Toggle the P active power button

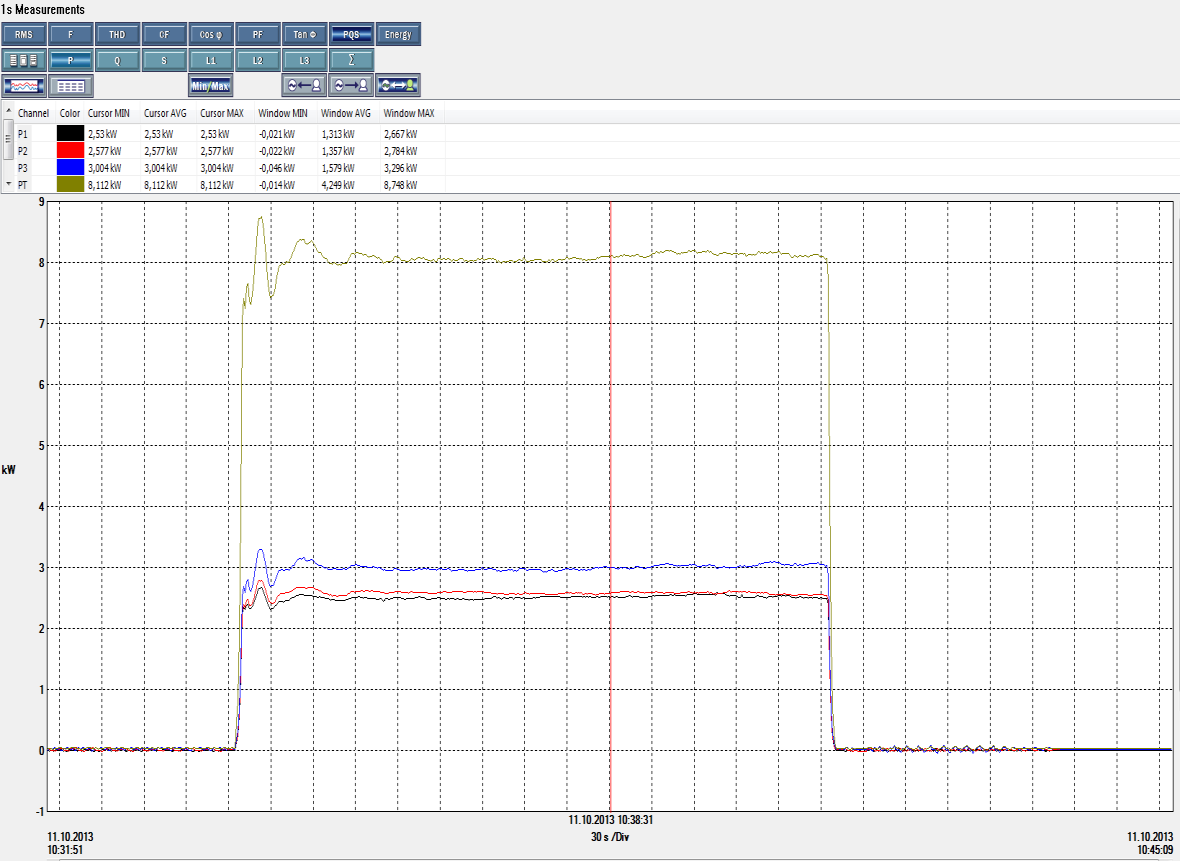71,60
